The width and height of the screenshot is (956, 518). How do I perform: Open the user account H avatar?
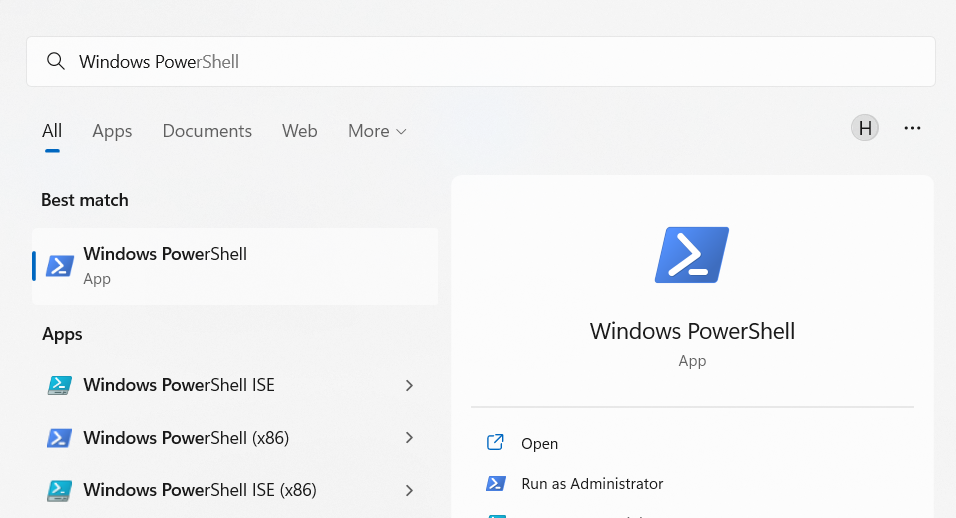[x=865, y=128]
